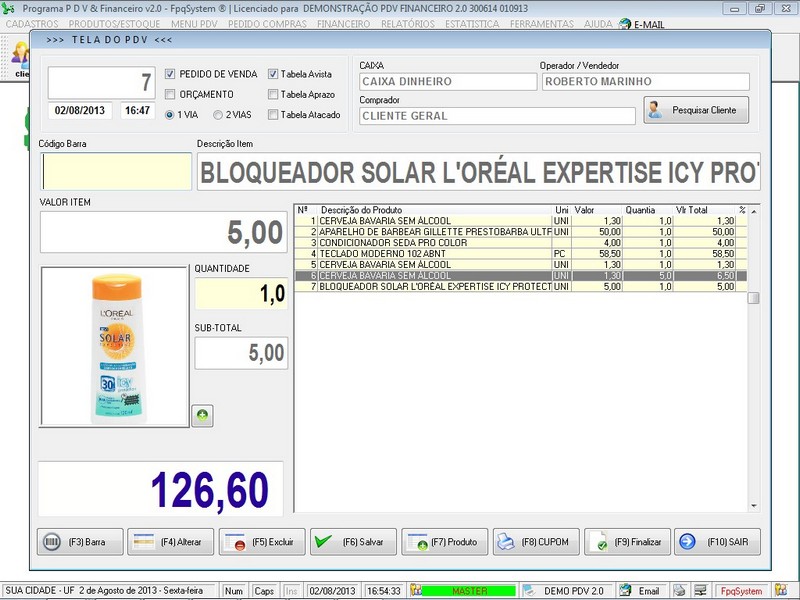Image resolution: width=800 pixels, height=600 pixels.
Task: Enable the Tabela Atacado checkbox
Action: [273, 115]
